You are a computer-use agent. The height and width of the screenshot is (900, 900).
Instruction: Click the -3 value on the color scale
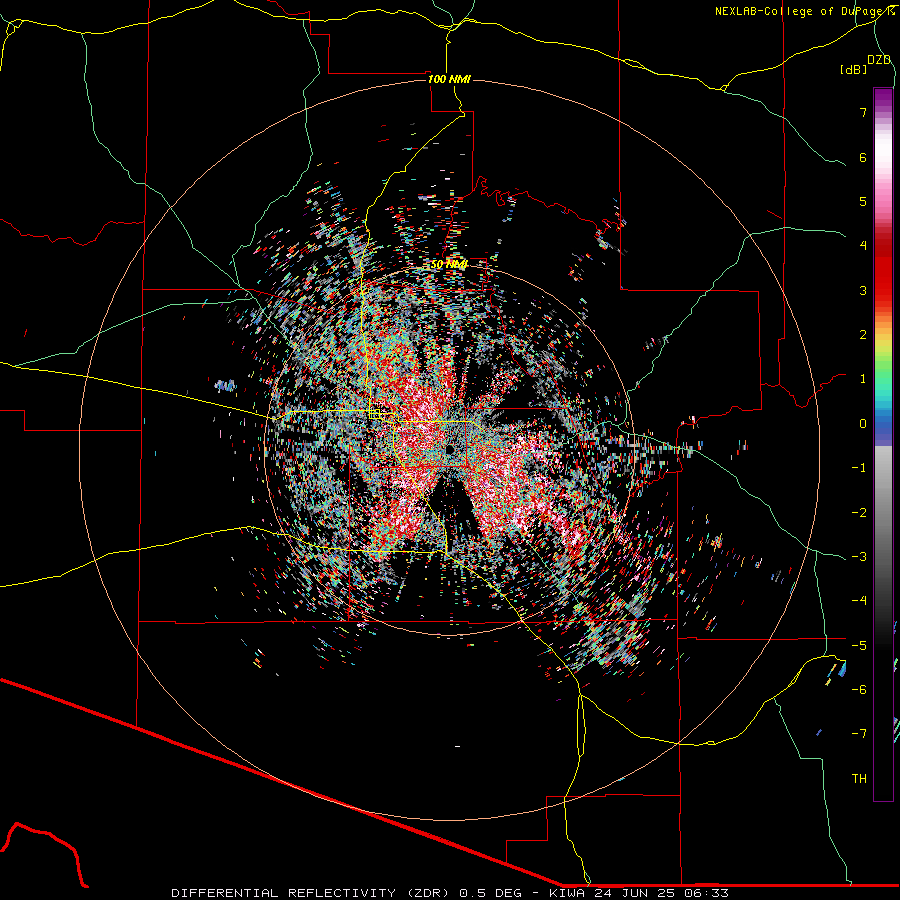coord(859,557)
